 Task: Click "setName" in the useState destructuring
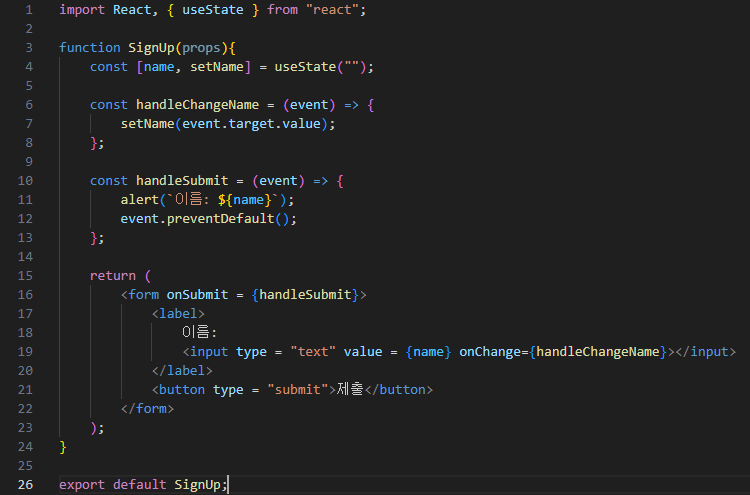(217, 67)
